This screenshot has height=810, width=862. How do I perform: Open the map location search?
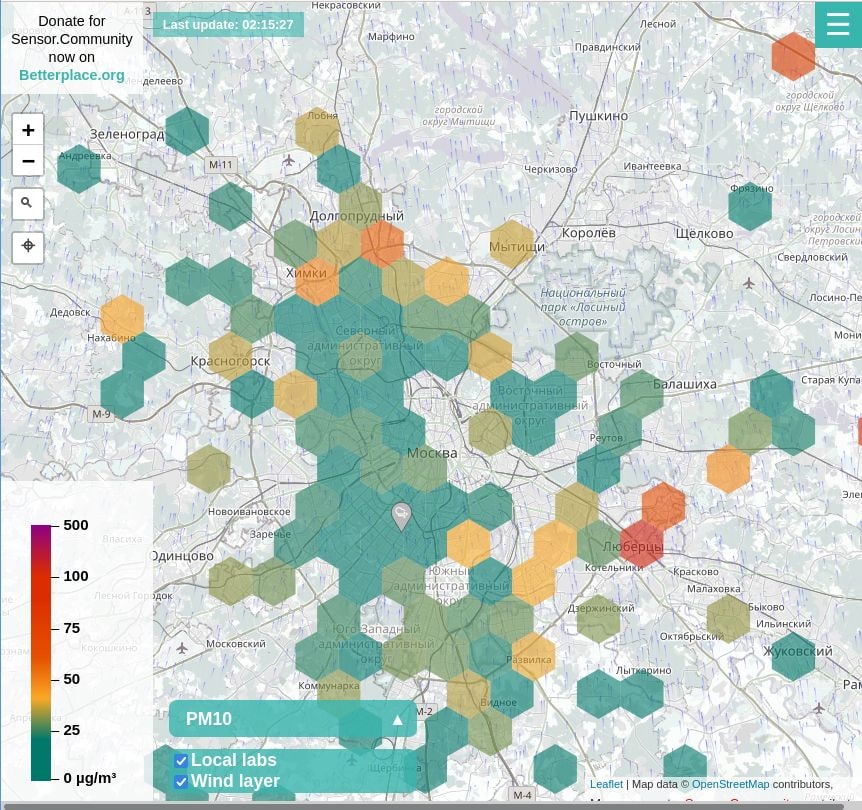tap(28, 203)
